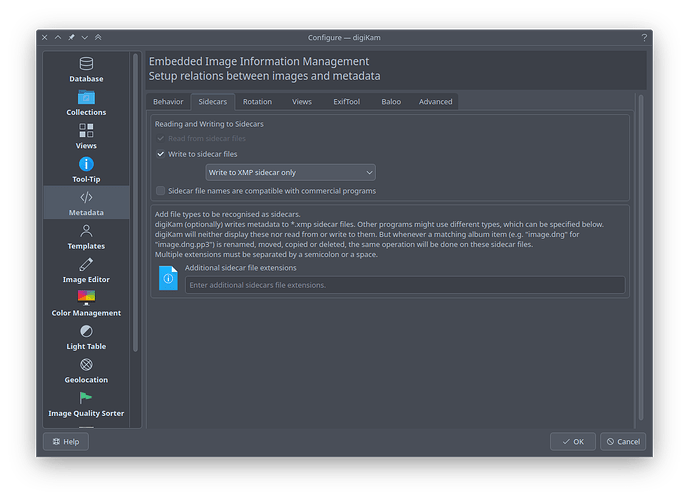Viewport: 688px width, 500px height.
Task: Switch to the Advanced tab
Action: pyautogui.click(x=435, y=101)
